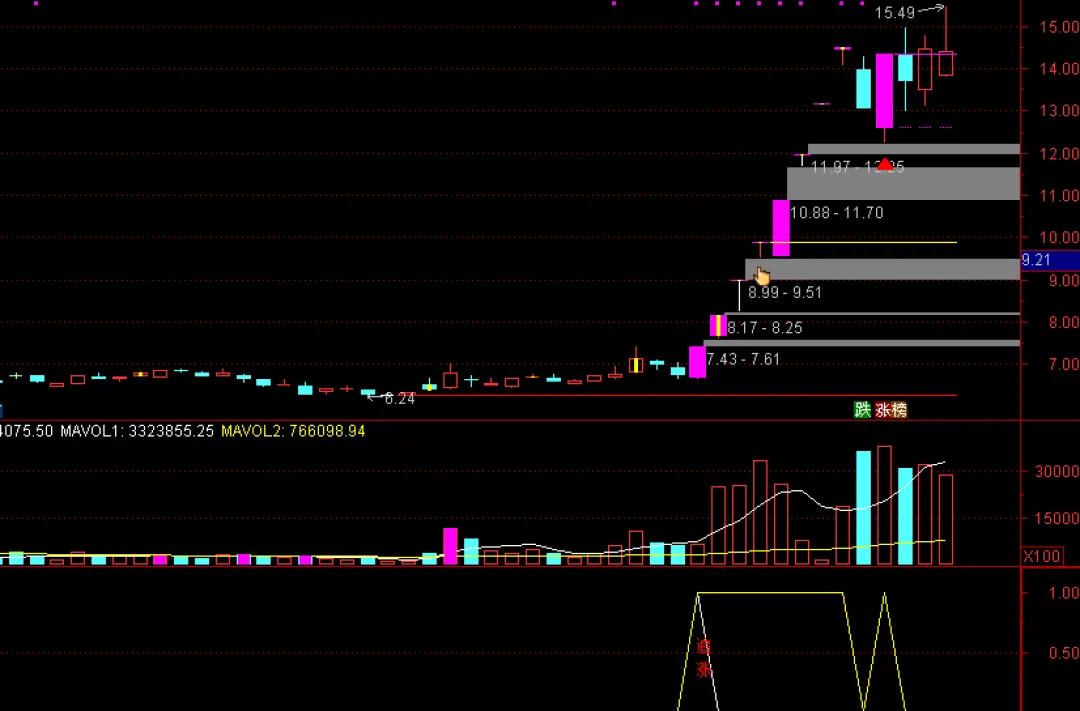
Task: Click the magenta volume bar in the middle
Action: pyautogui.click(x=450, y=546)
